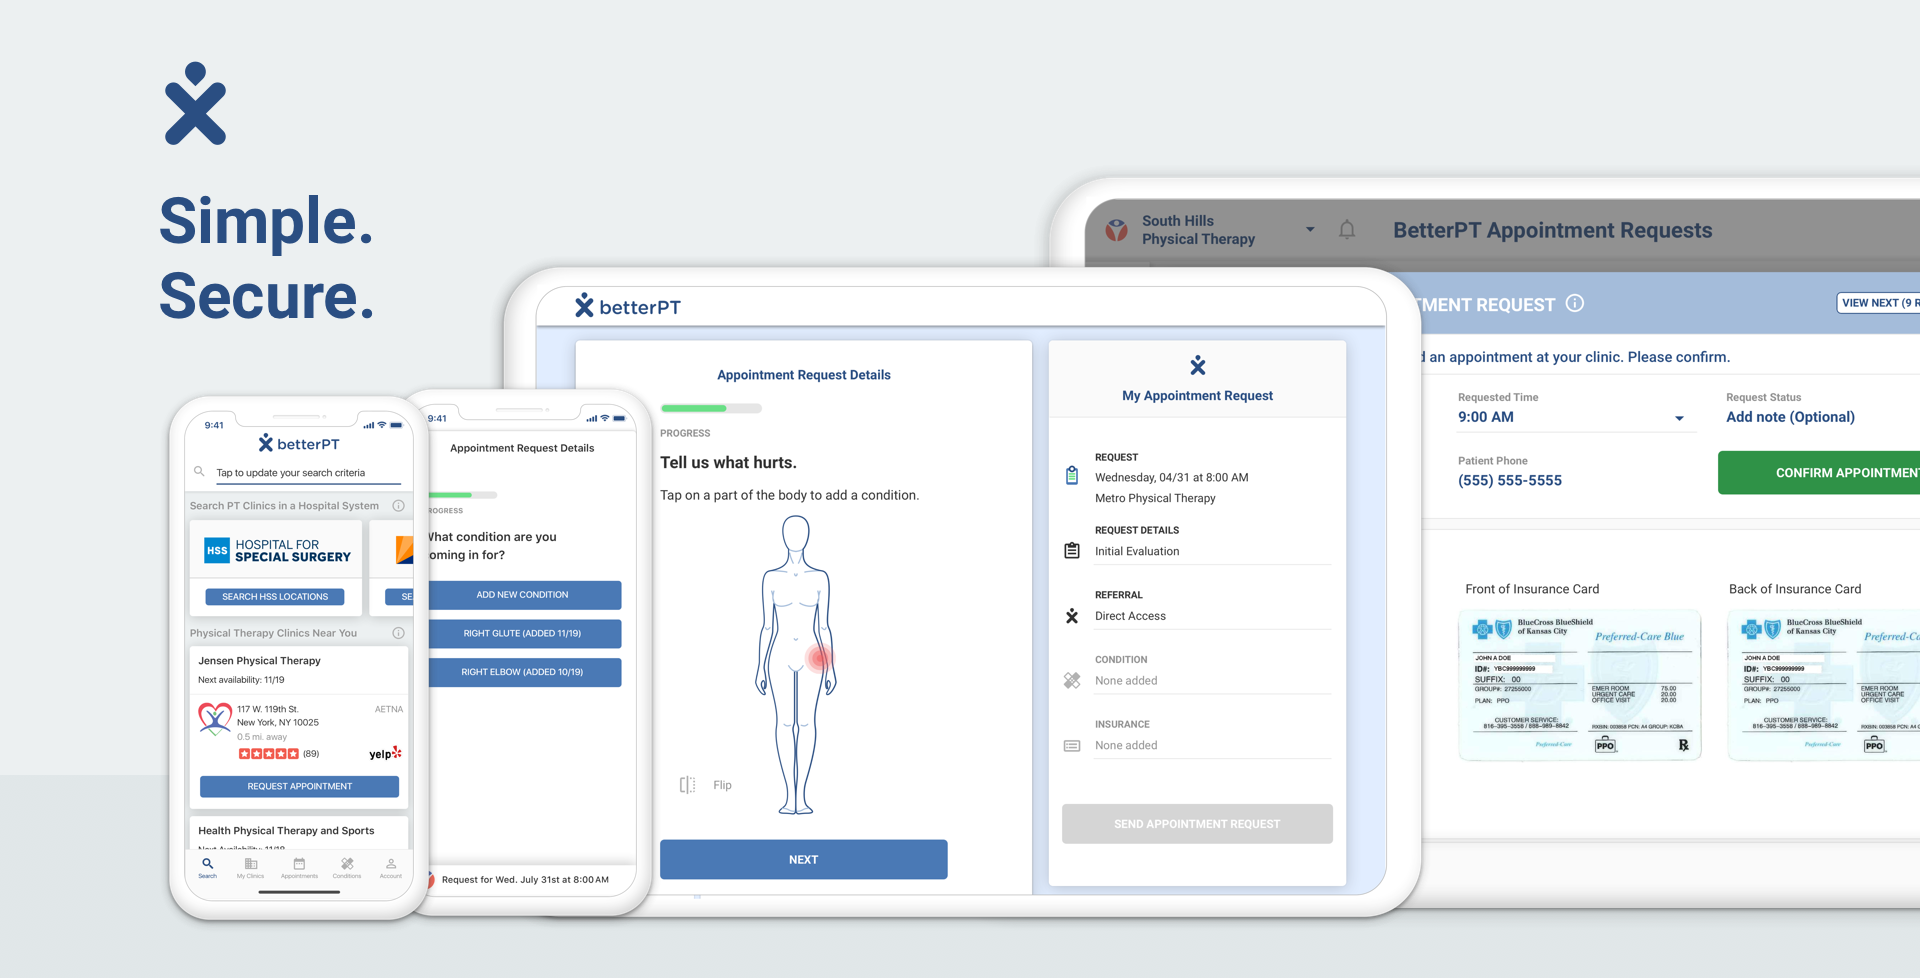1920x978 pixels.
Task: Tap the highlighted hip on body diagram
Action: 819,658
